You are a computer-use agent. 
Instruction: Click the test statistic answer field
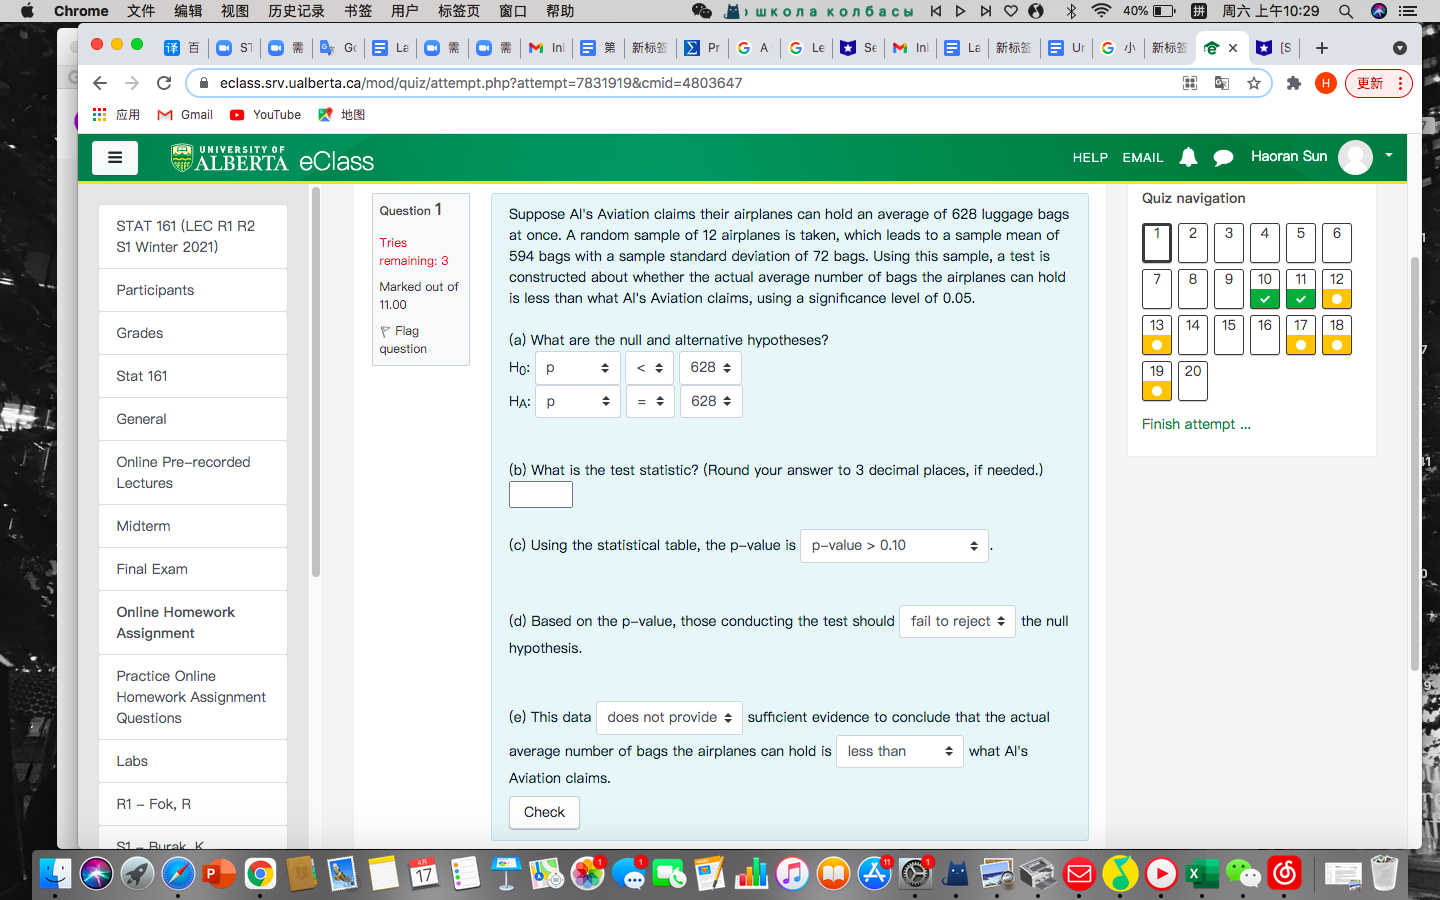540,494
